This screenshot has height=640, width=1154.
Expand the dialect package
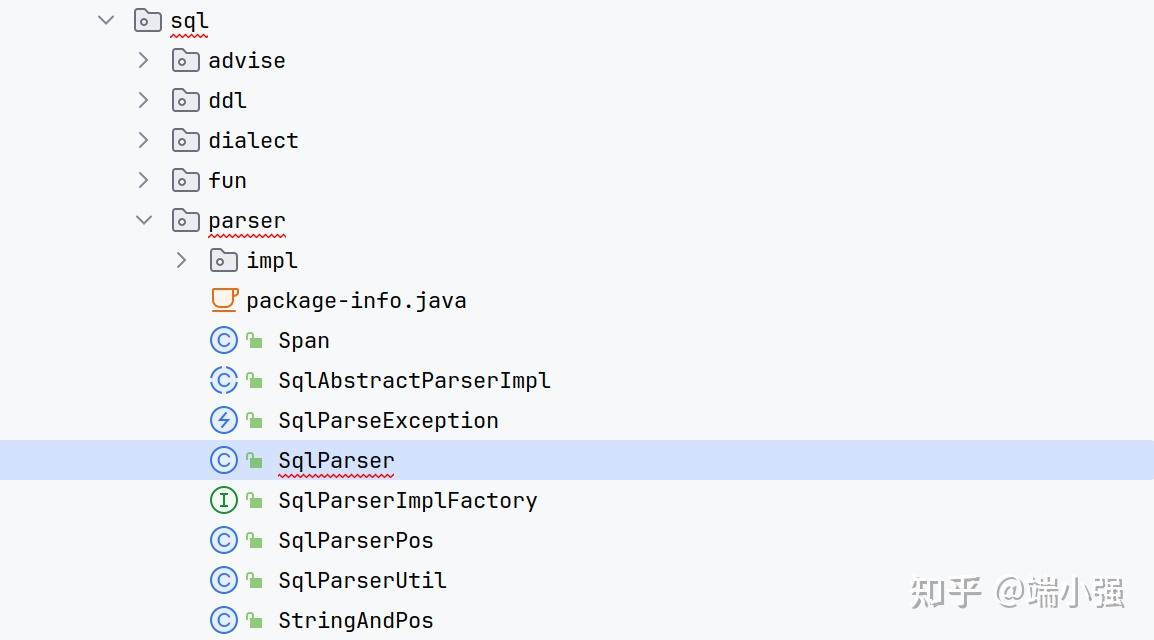pos(143,140)
